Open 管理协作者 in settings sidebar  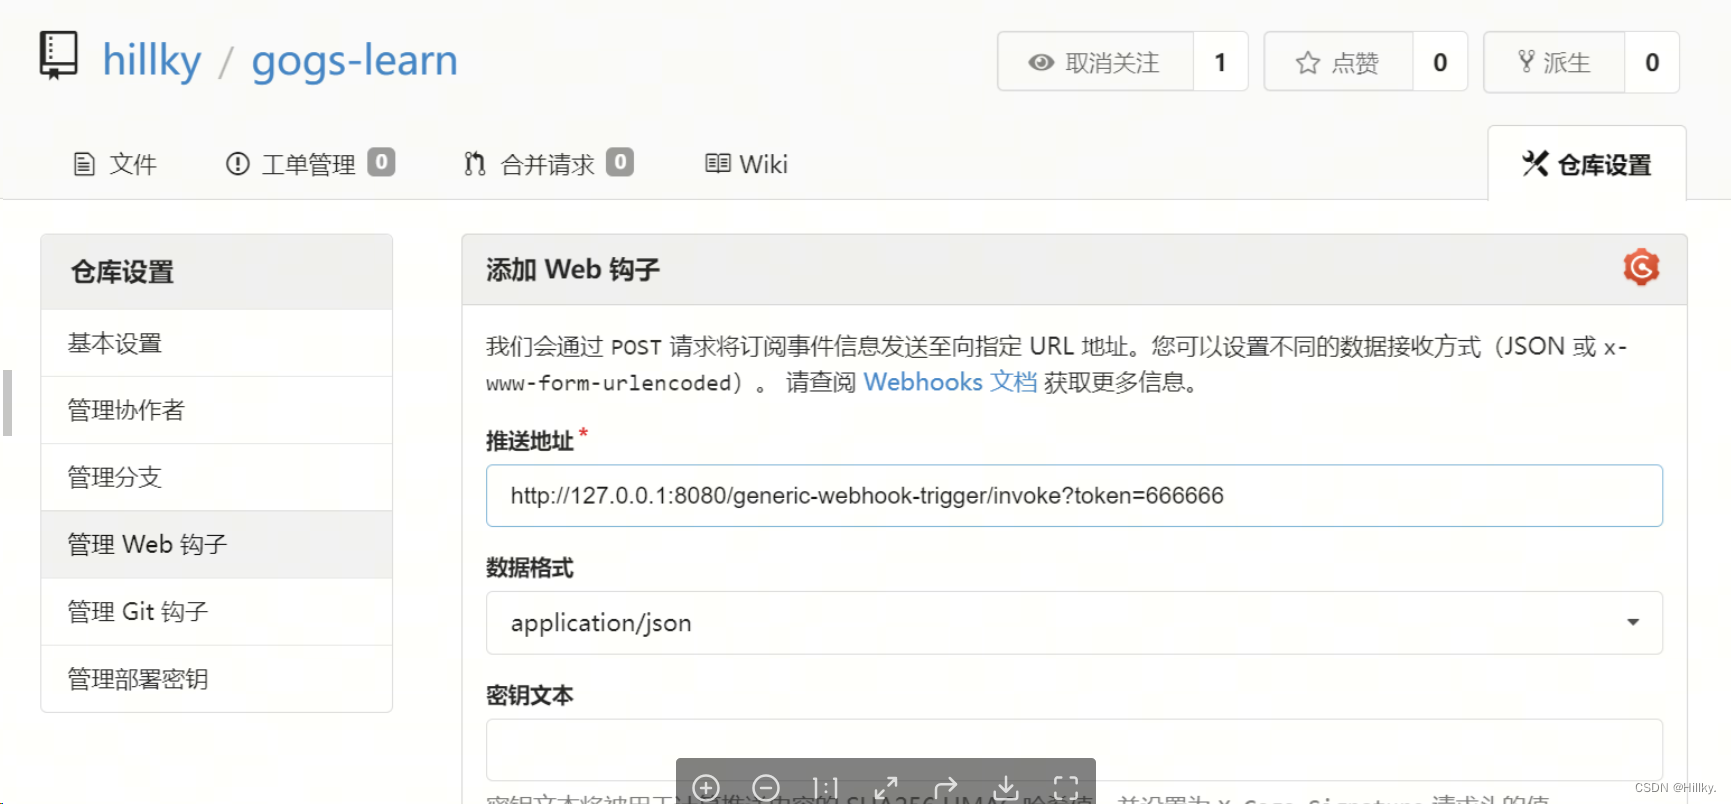[x=216, y=410]
